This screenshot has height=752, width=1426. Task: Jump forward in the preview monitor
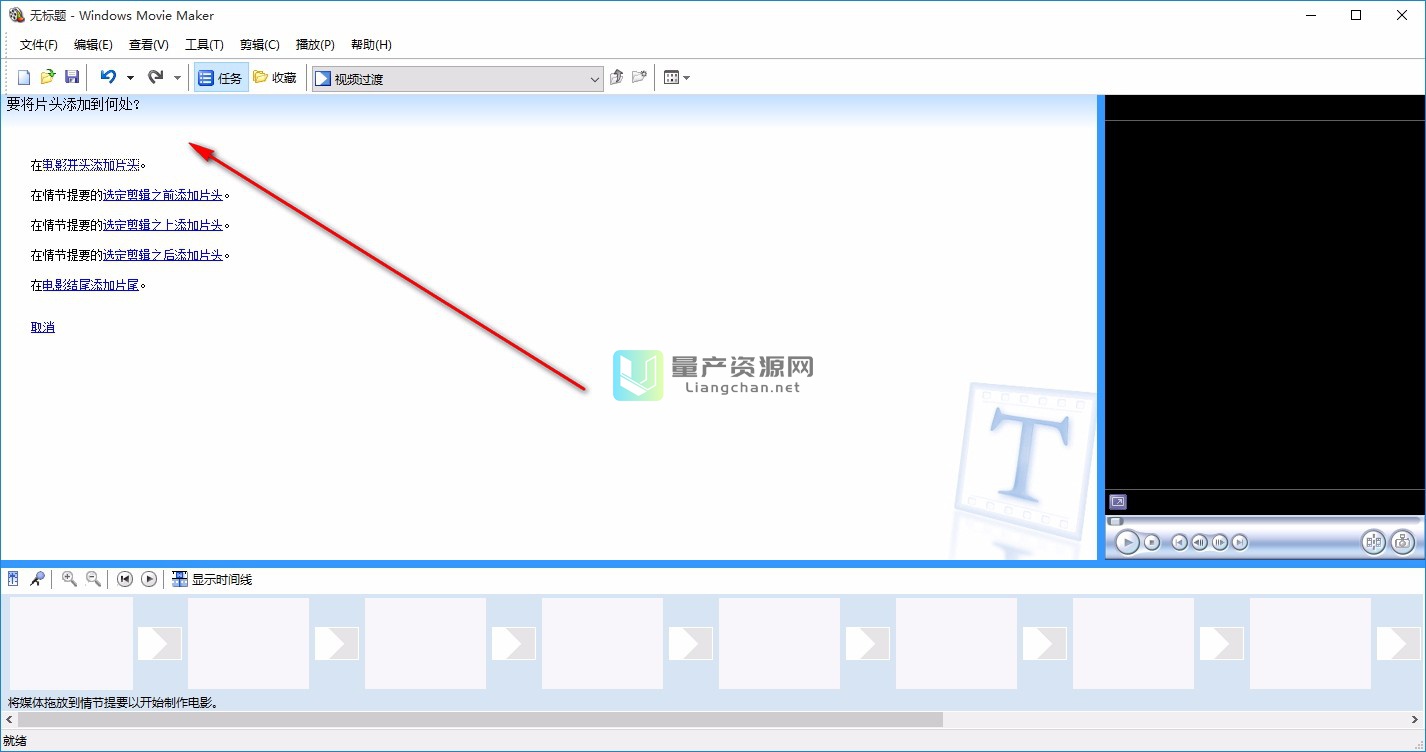(x=1240, y=542)
